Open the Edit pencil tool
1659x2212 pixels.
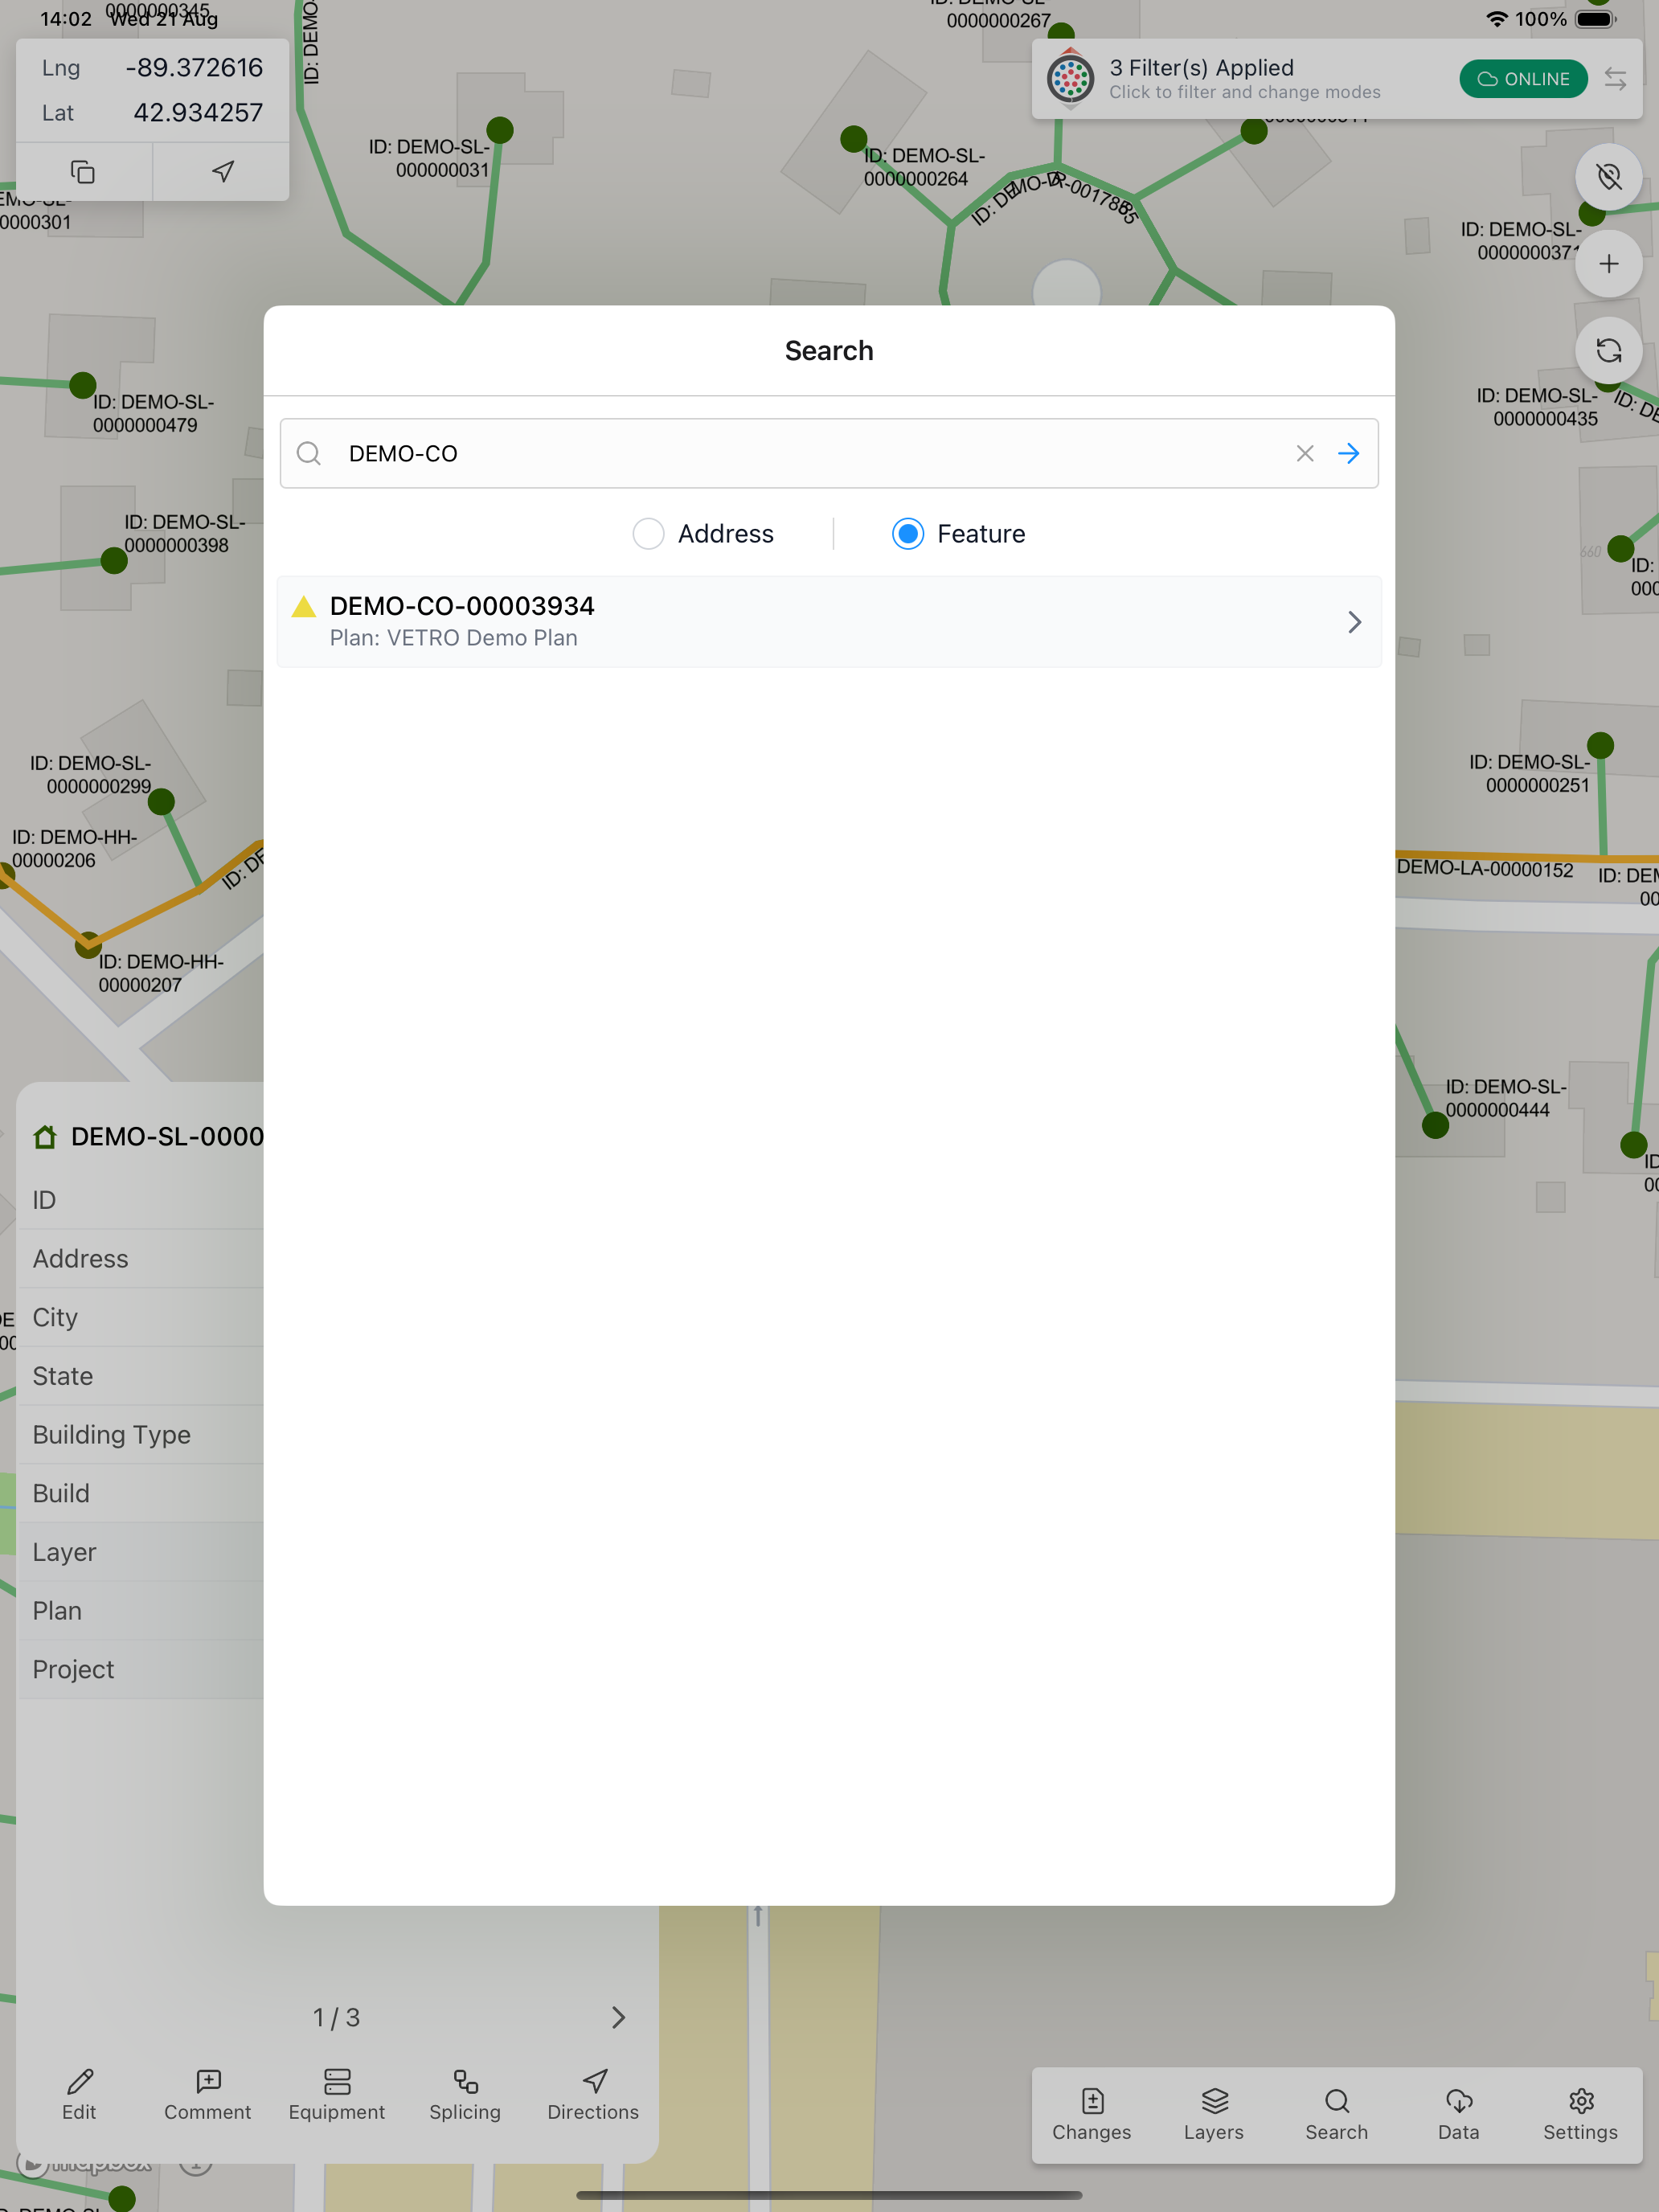(80, 2094)
